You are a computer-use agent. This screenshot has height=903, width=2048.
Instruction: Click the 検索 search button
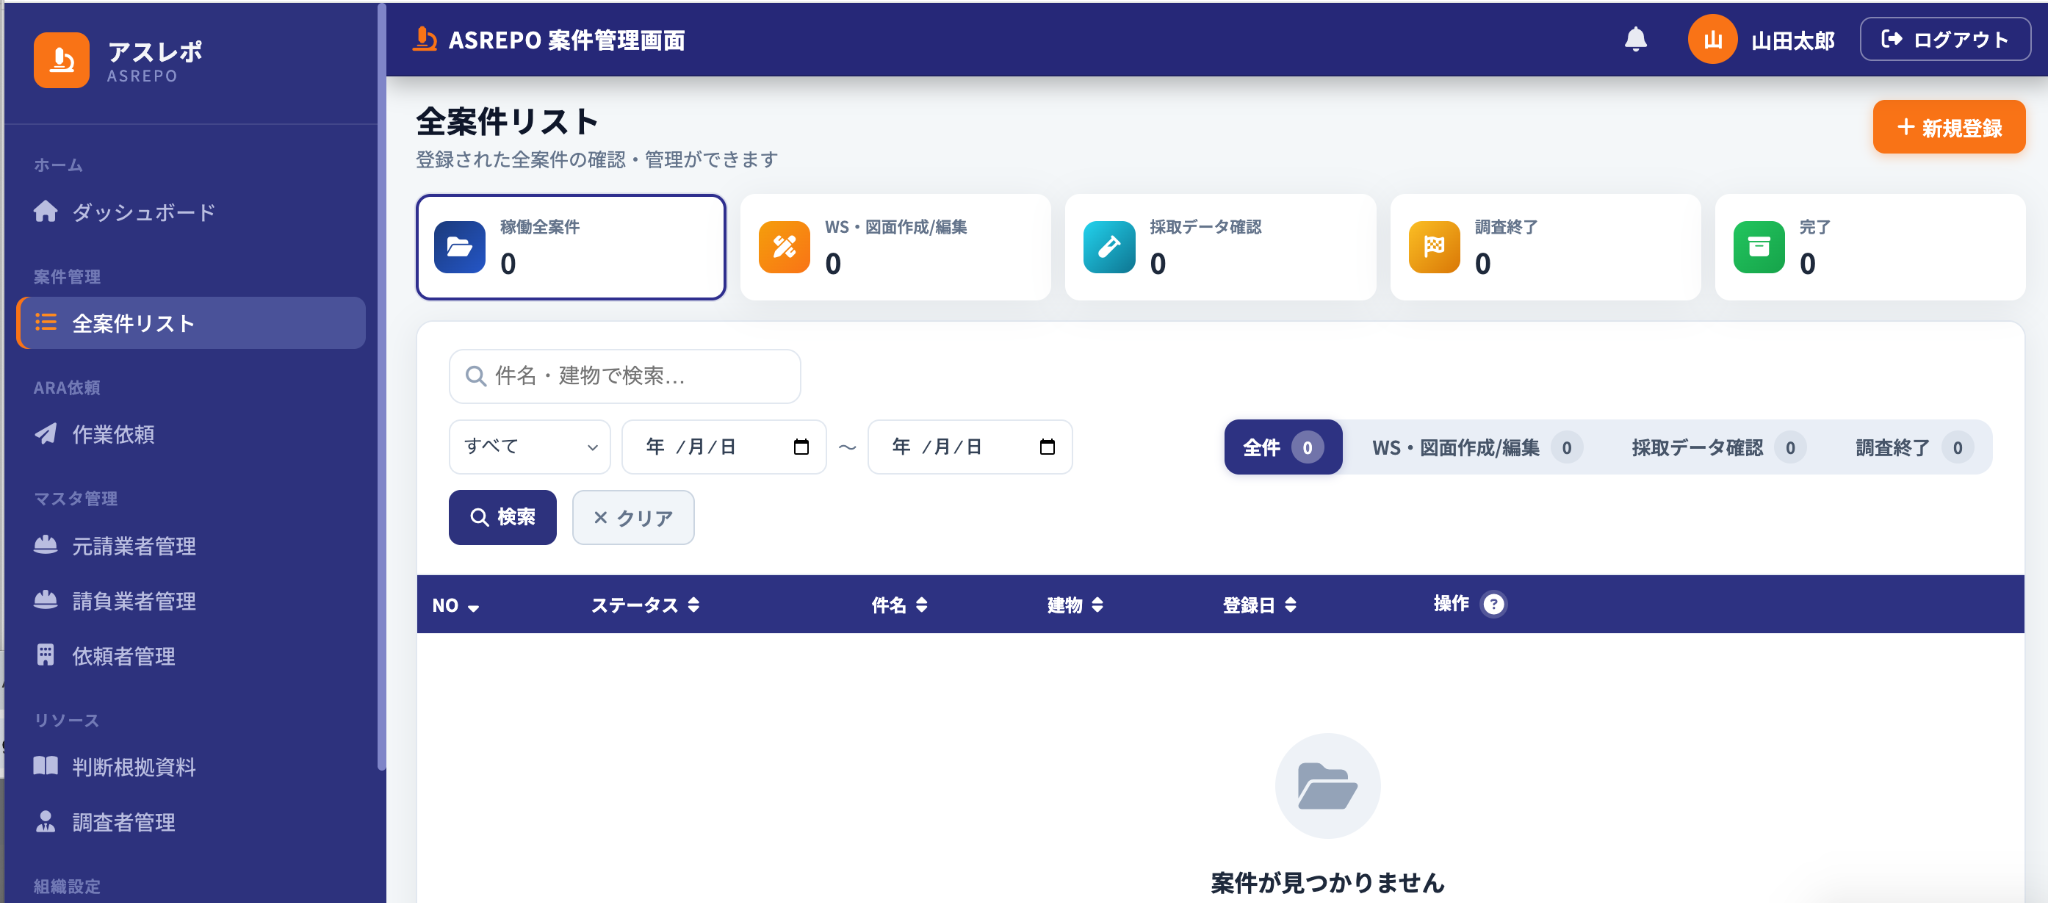point(503,517)
